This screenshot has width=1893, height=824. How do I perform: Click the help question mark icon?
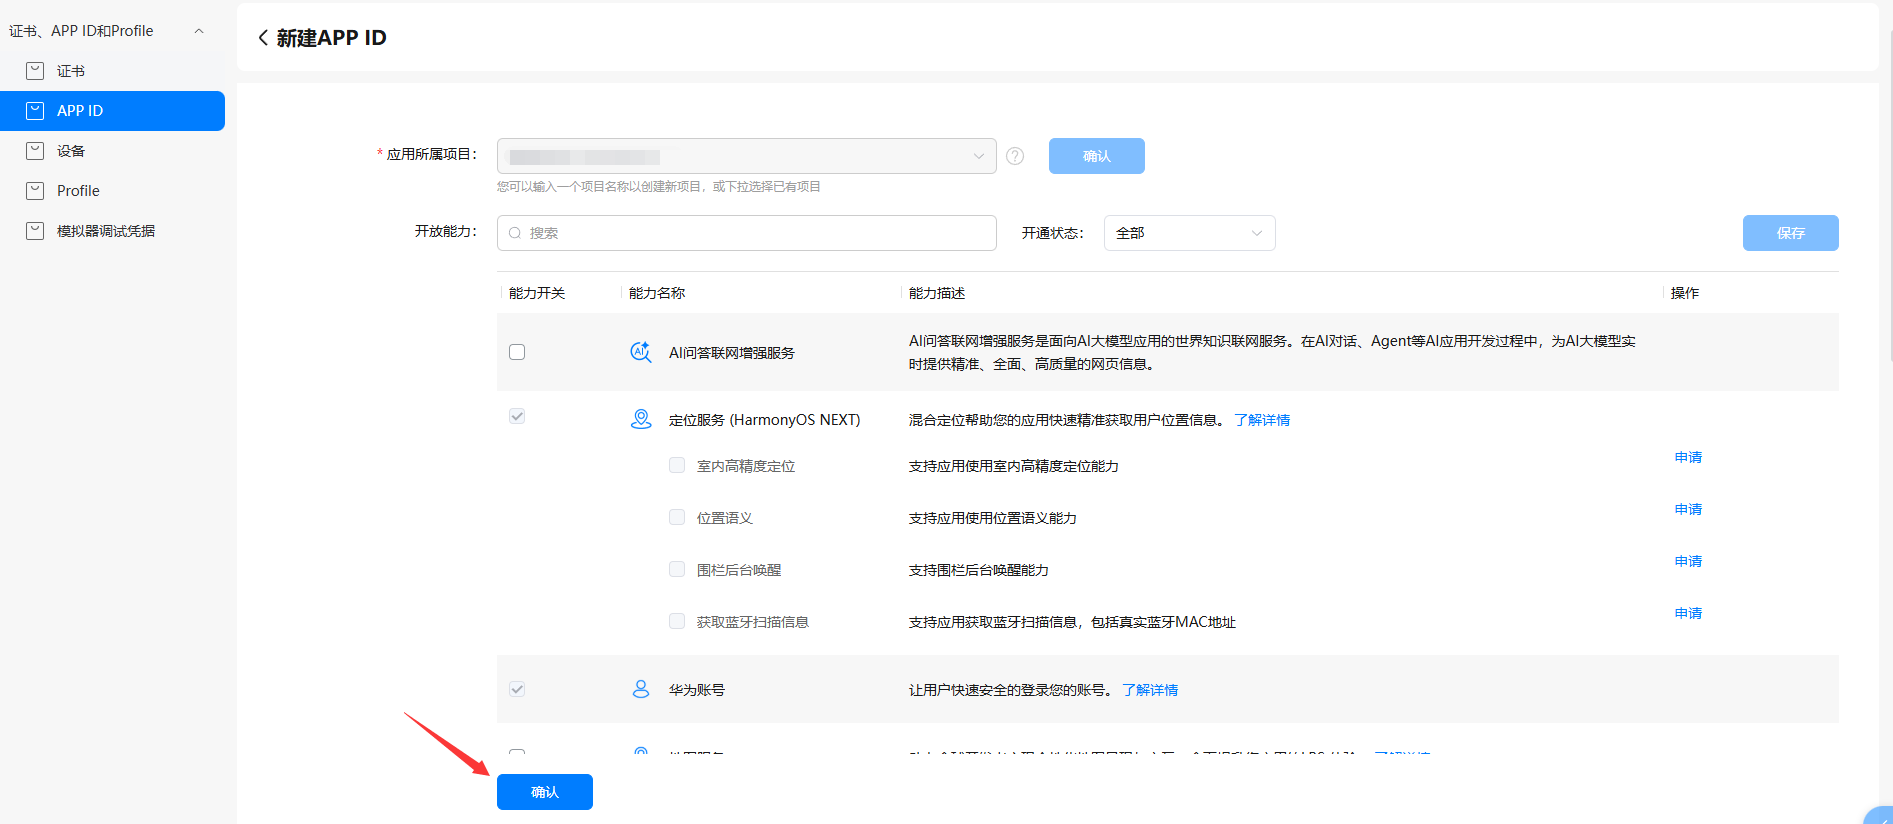[x=1015, y=156]
